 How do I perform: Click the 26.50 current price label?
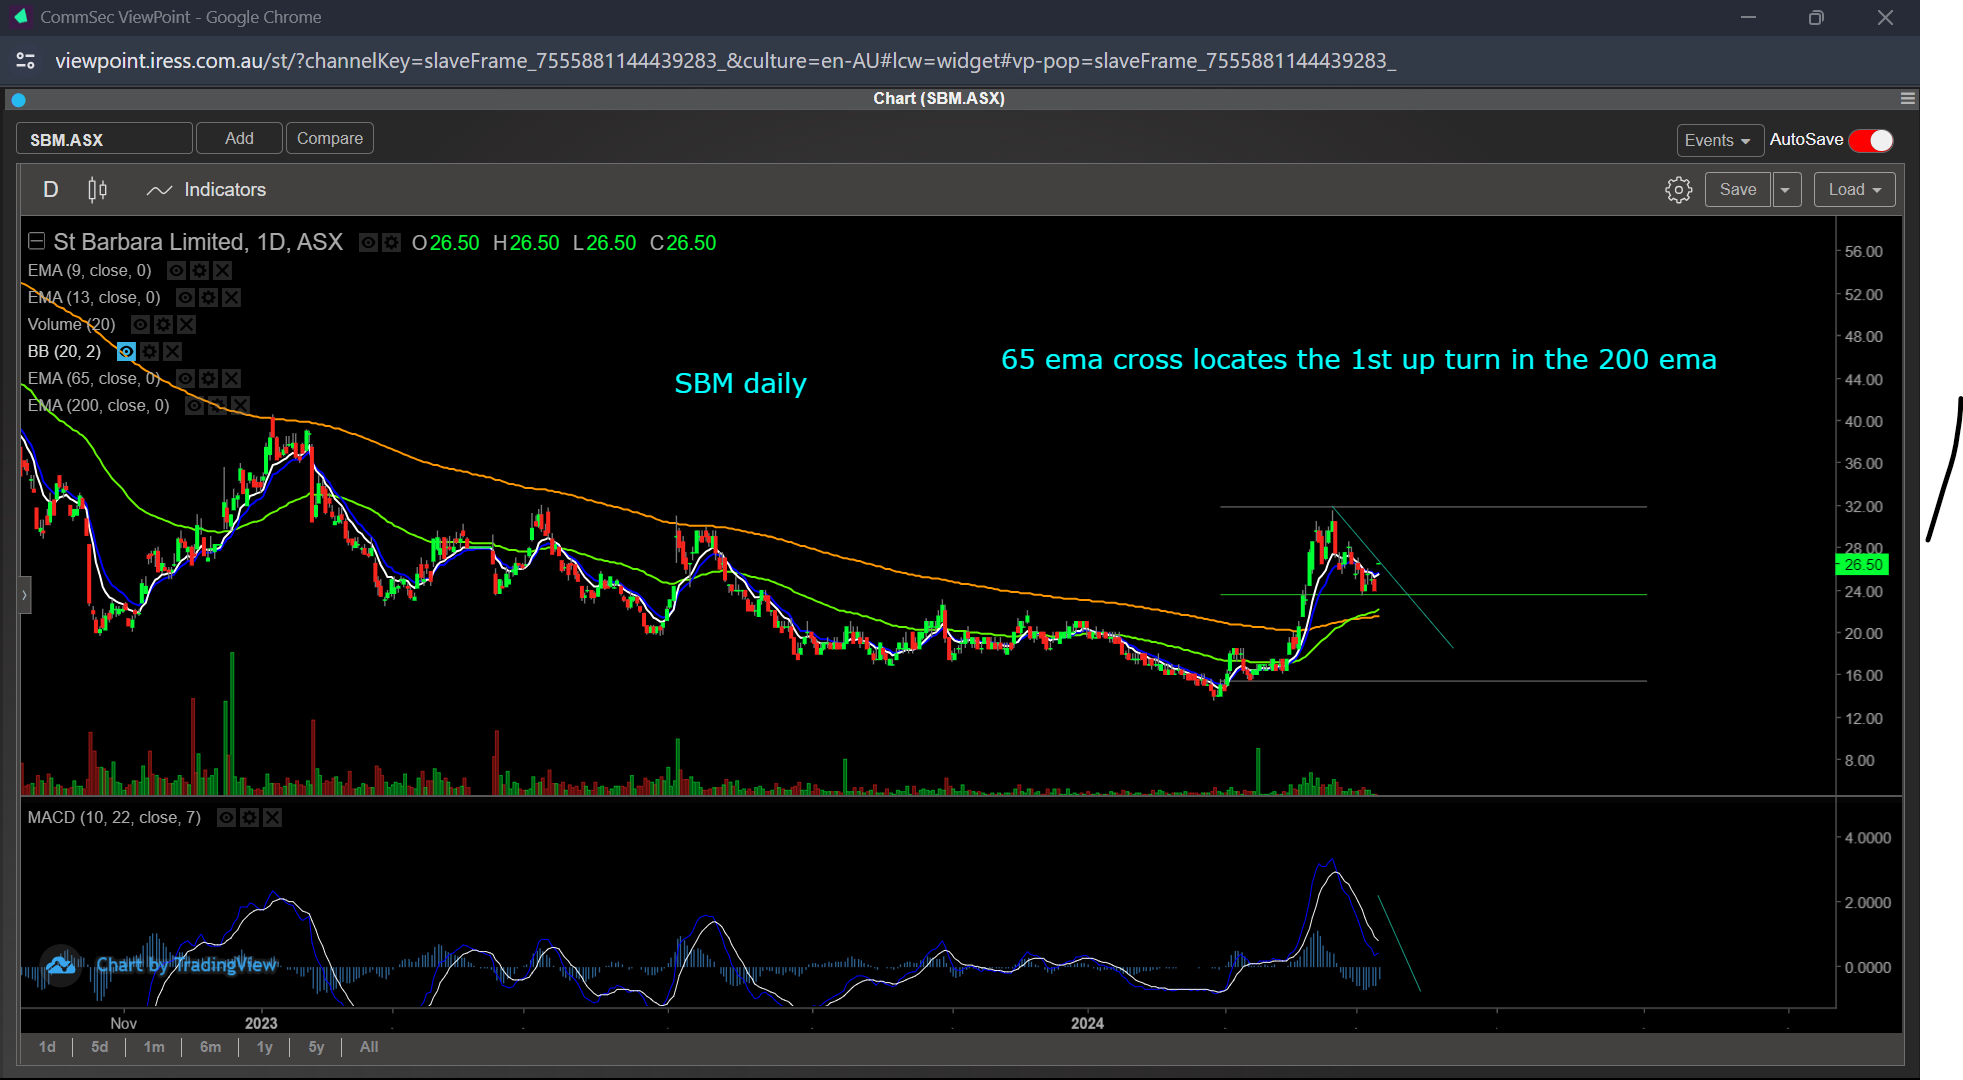click(1863, 565)
